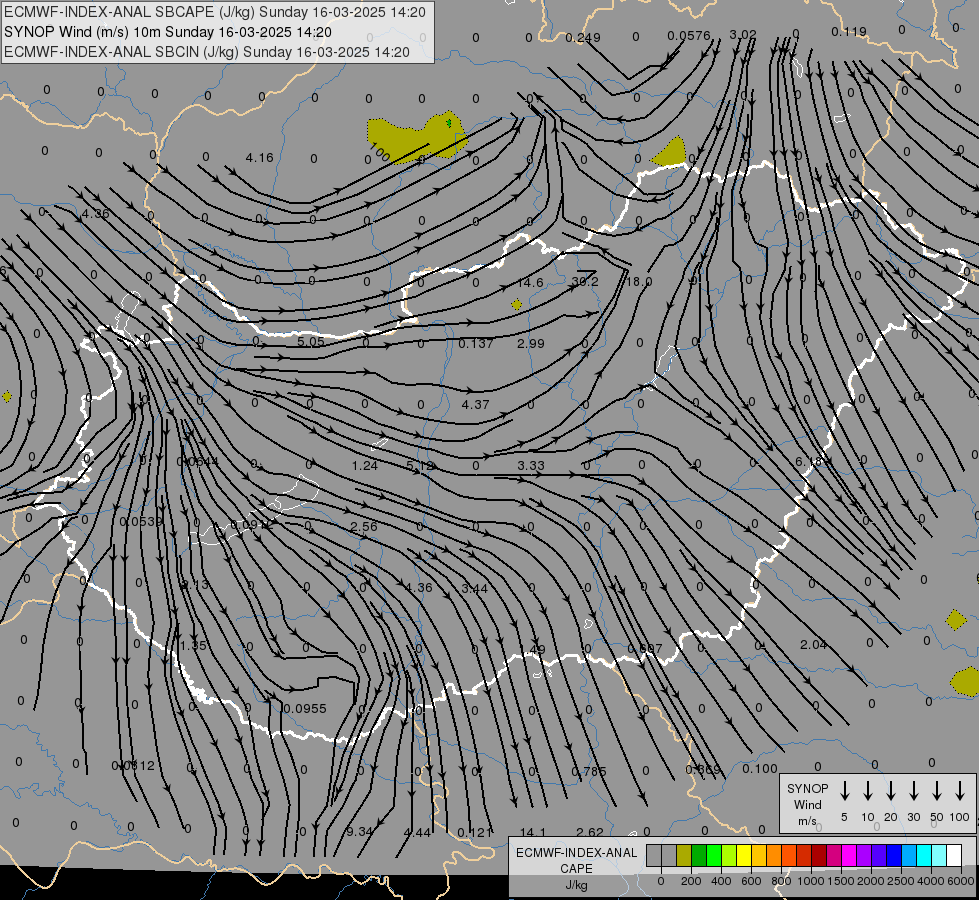Viewport: 979px width, 900px height.
Task: Pick the dark red swatch above 1000
Action: click(819, 856)
